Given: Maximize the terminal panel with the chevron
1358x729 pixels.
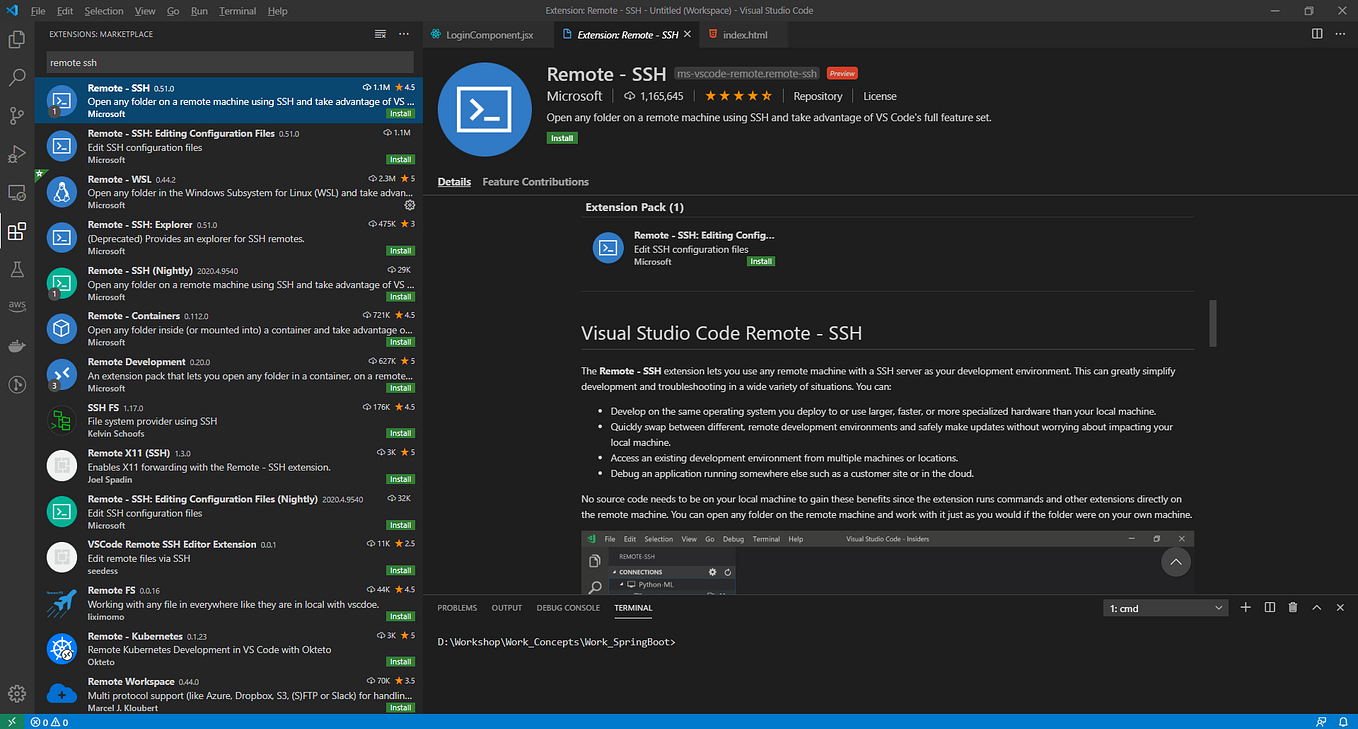Looking at the screenshot, I should (x=1317, y=607).
